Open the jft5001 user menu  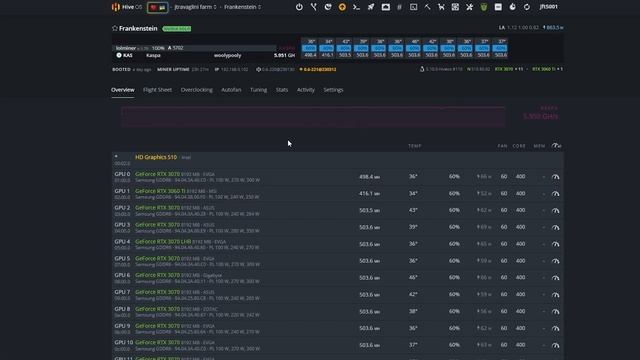tap(549, 7)
